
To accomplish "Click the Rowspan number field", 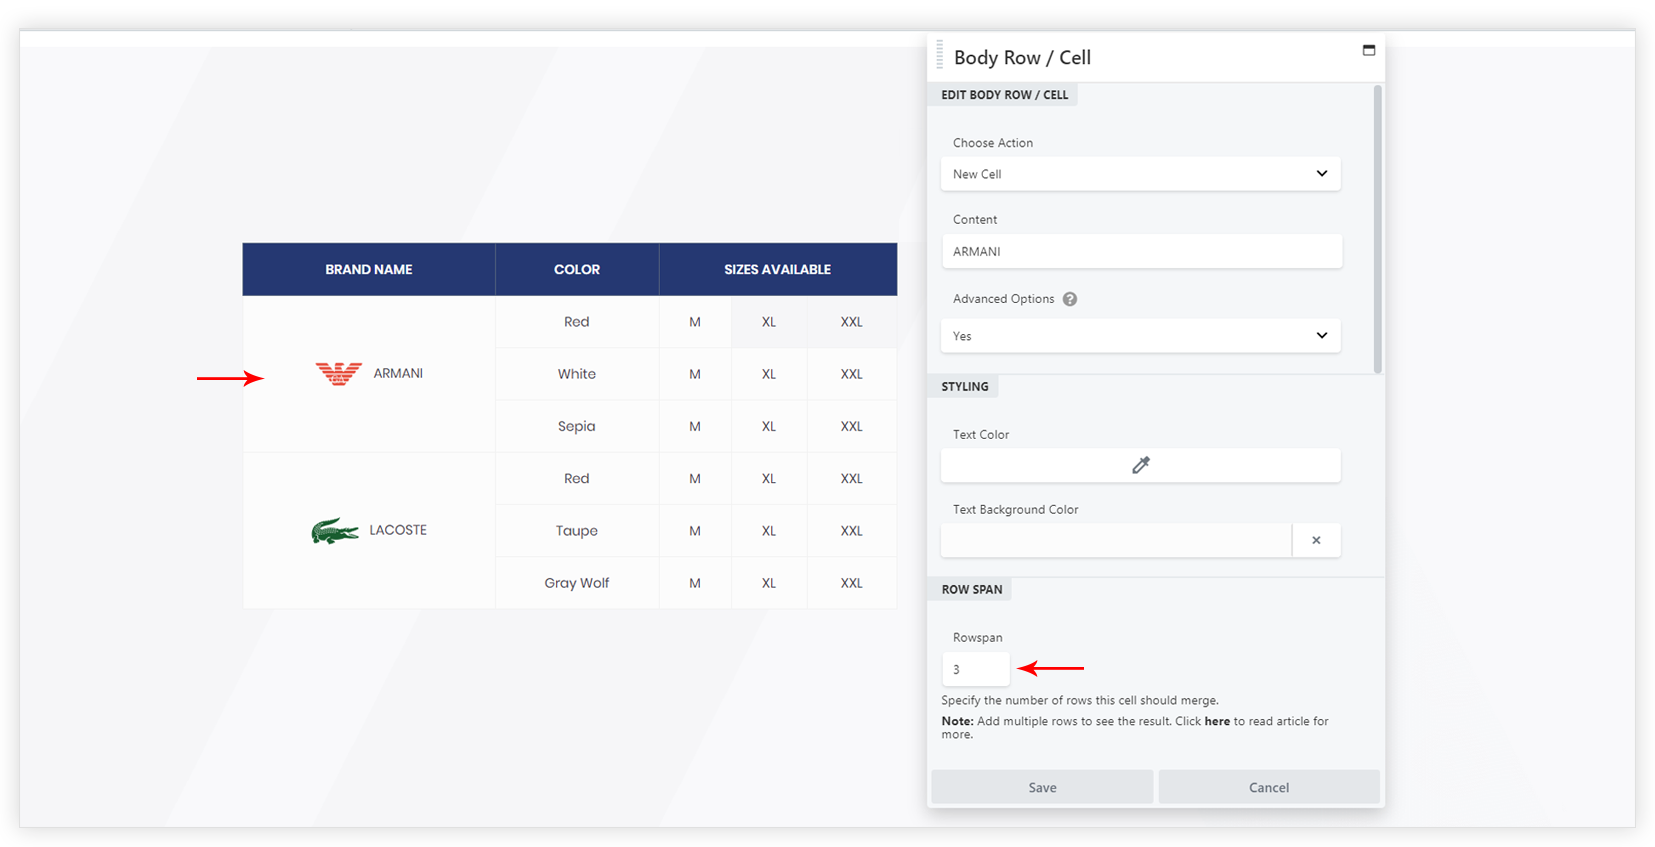I will (x=975, y=669).
